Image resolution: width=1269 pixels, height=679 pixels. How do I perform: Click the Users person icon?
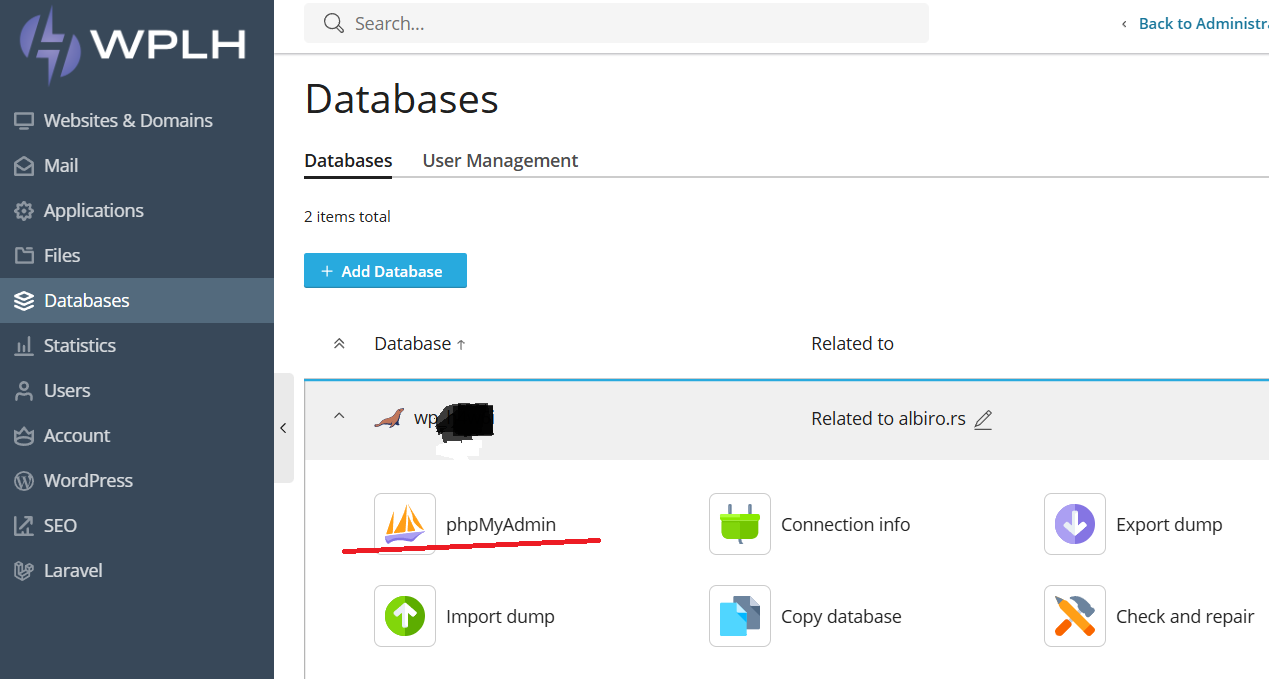pos(24,391)
